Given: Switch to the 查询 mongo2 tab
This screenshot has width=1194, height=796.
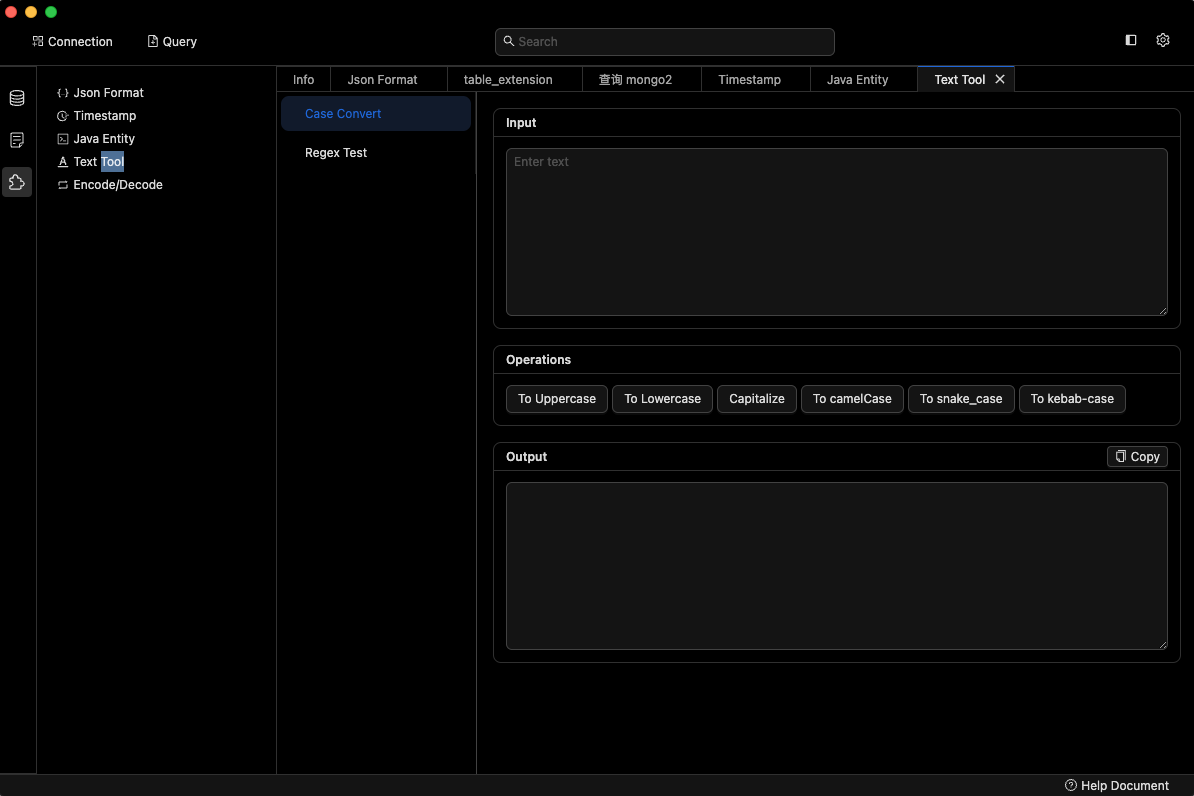Looking at the screenshot, I should [x=635, y=79].
